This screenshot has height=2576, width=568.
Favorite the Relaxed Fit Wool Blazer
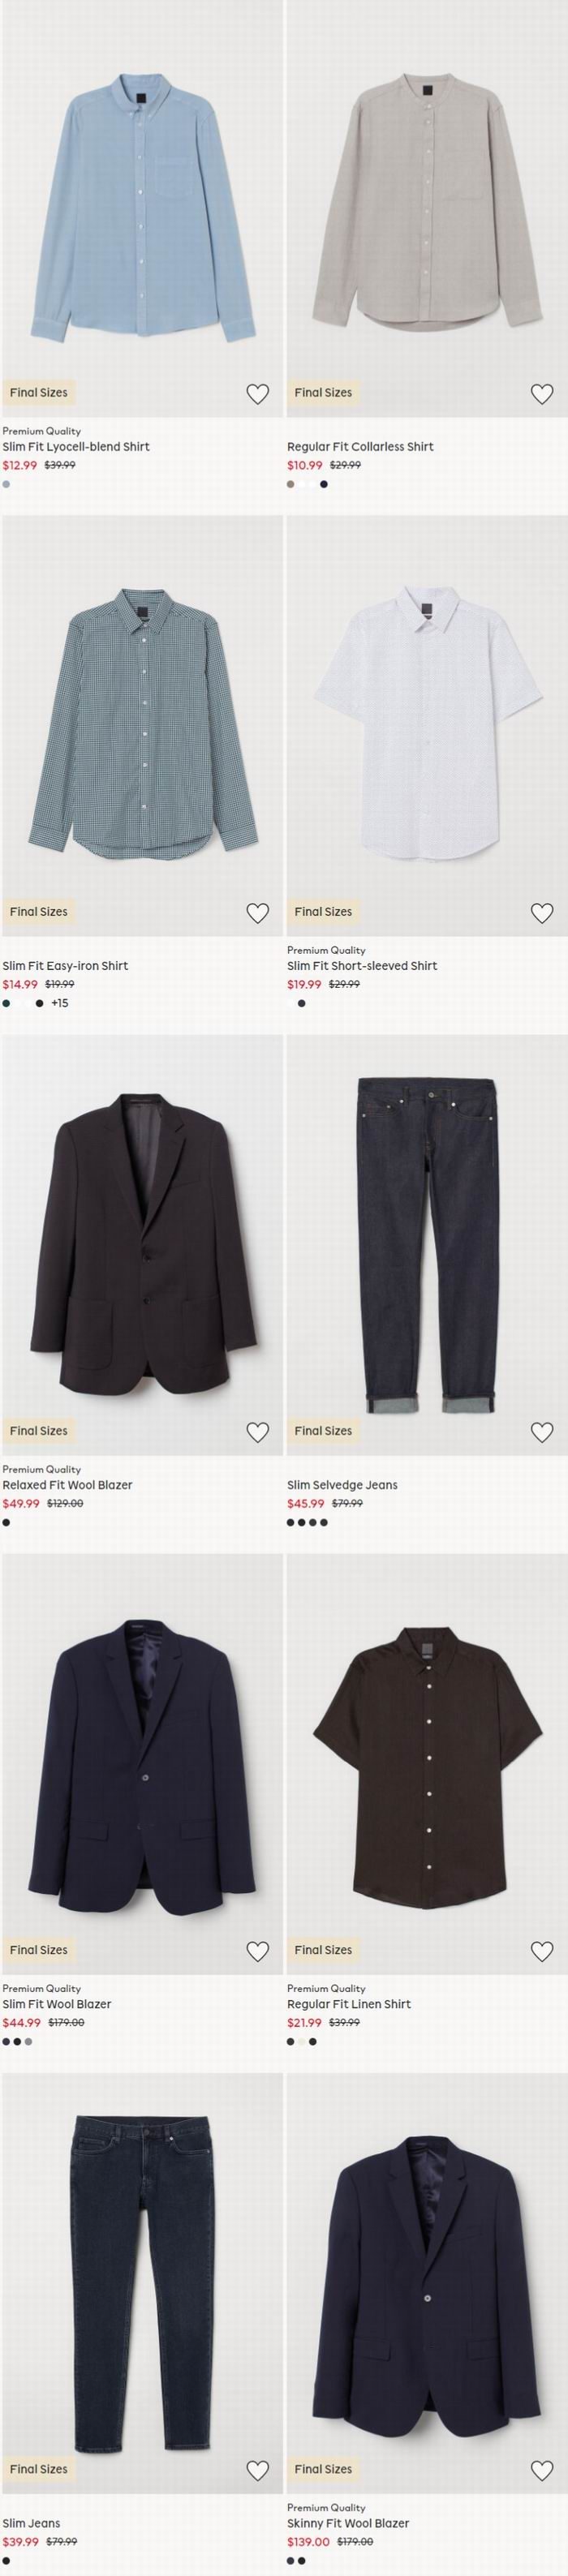point(257,1432)
